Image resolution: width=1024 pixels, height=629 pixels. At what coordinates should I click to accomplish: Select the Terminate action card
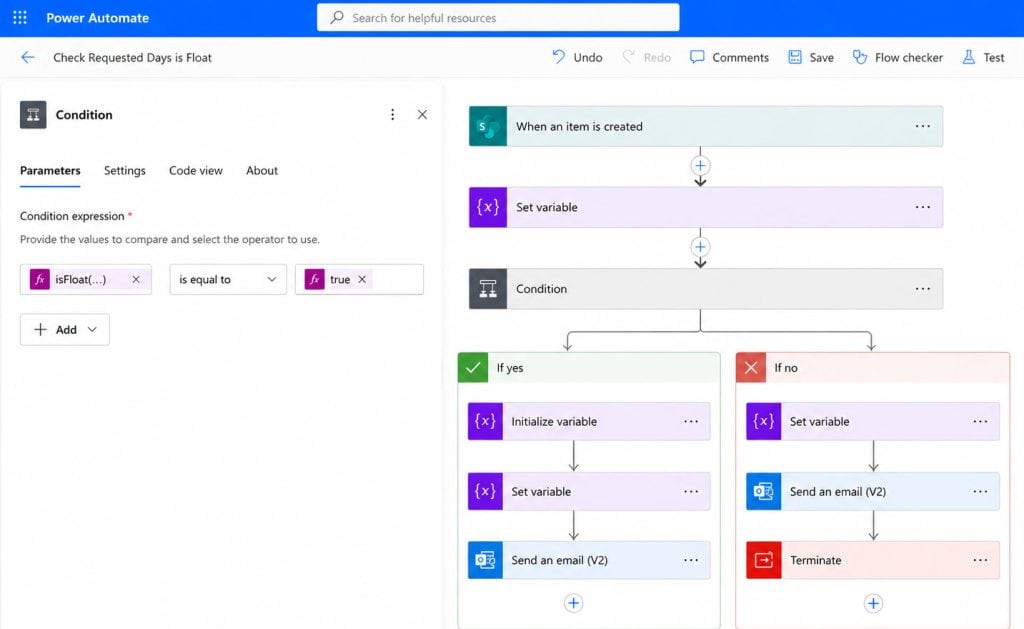pyautogui.click(x=873, y=560)
